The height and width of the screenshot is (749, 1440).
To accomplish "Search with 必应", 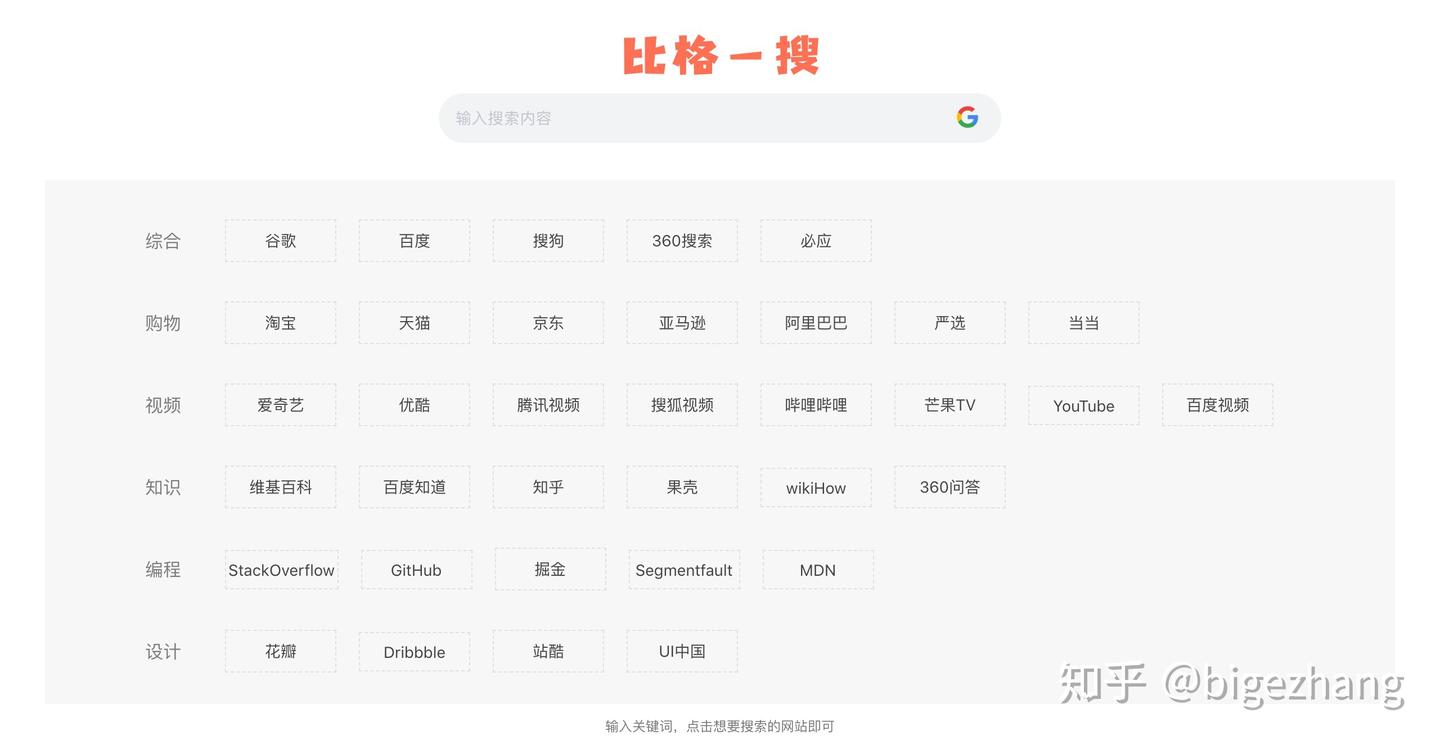I will click(x=816, y=241).
